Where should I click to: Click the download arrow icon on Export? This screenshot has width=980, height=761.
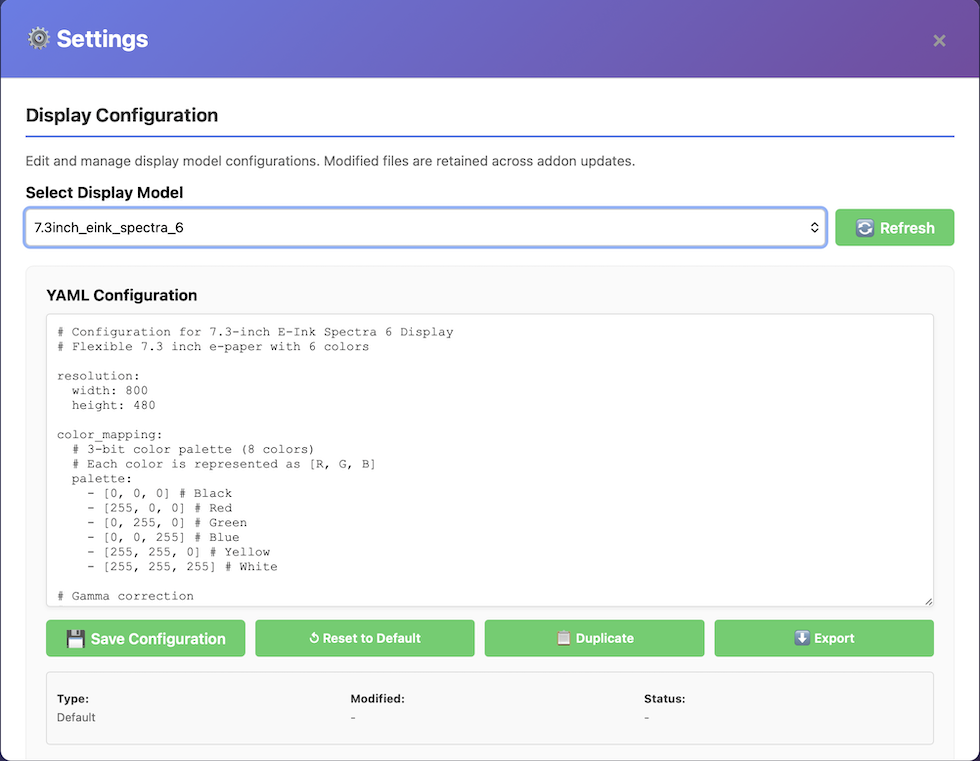pyautogui.click(x=802, y=638)
